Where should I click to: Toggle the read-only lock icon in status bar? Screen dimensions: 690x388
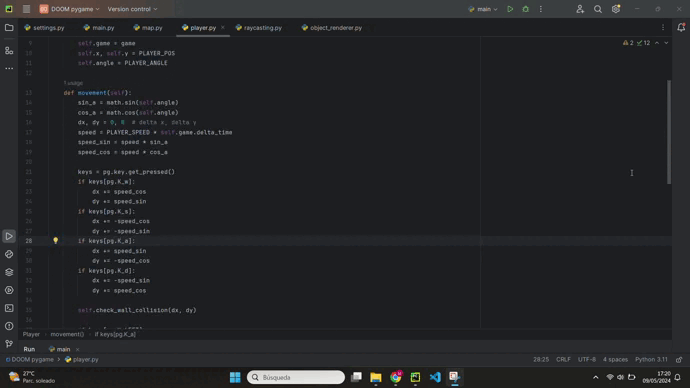[679, 359]
